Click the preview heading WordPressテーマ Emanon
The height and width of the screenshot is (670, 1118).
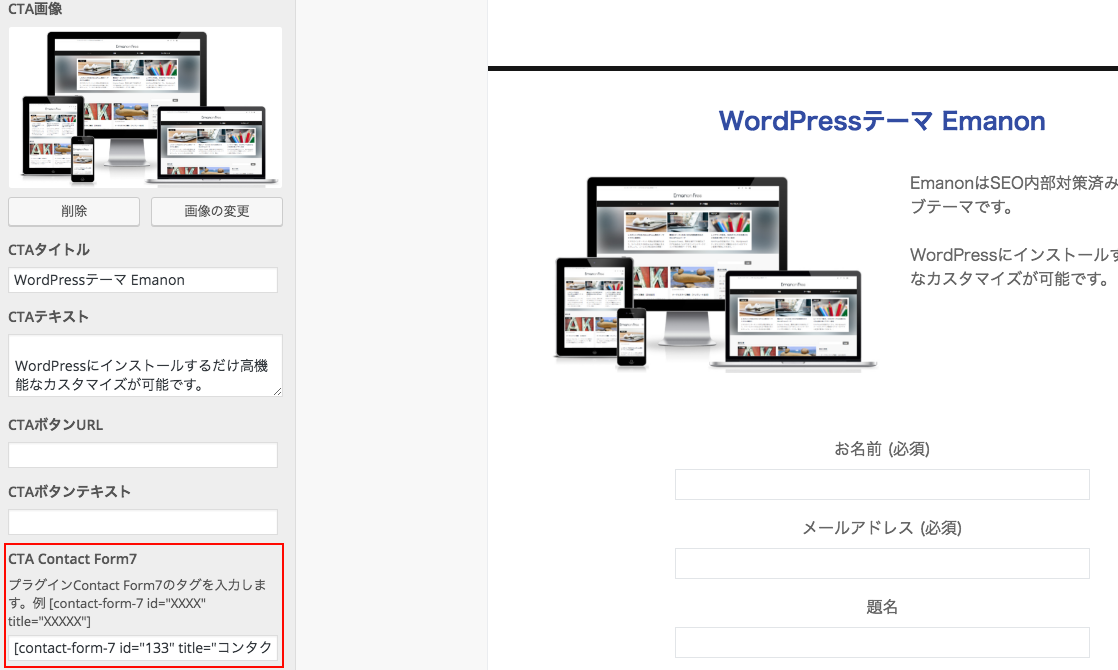tap(882, 121)
